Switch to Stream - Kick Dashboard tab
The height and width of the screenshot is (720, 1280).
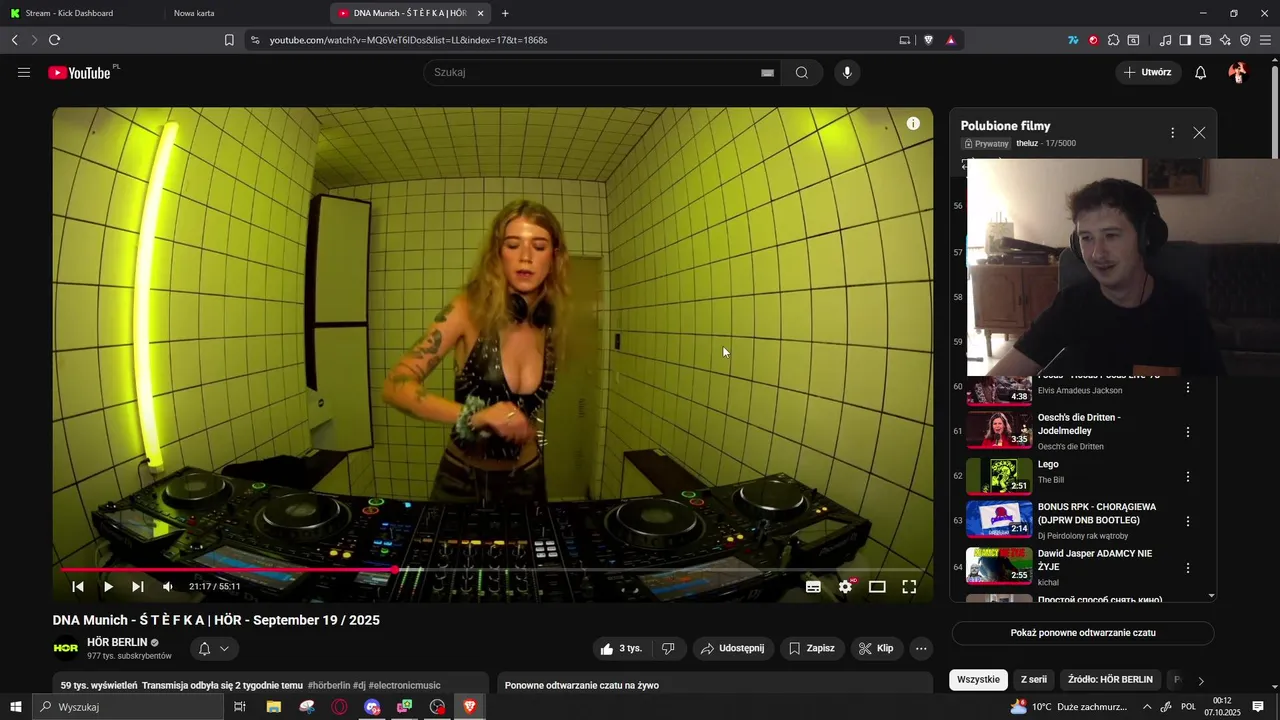[x=80, y=13]
